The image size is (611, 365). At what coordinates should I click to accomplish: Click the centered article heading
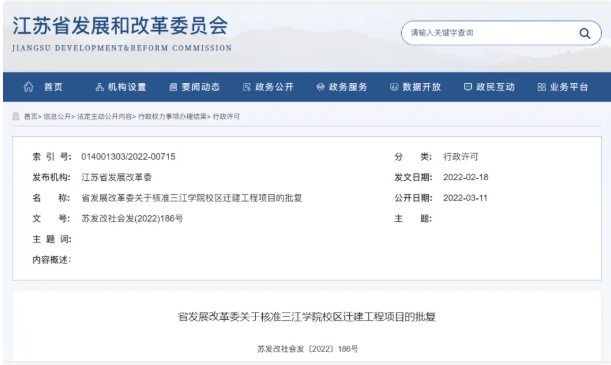click(x=307, y=317)
